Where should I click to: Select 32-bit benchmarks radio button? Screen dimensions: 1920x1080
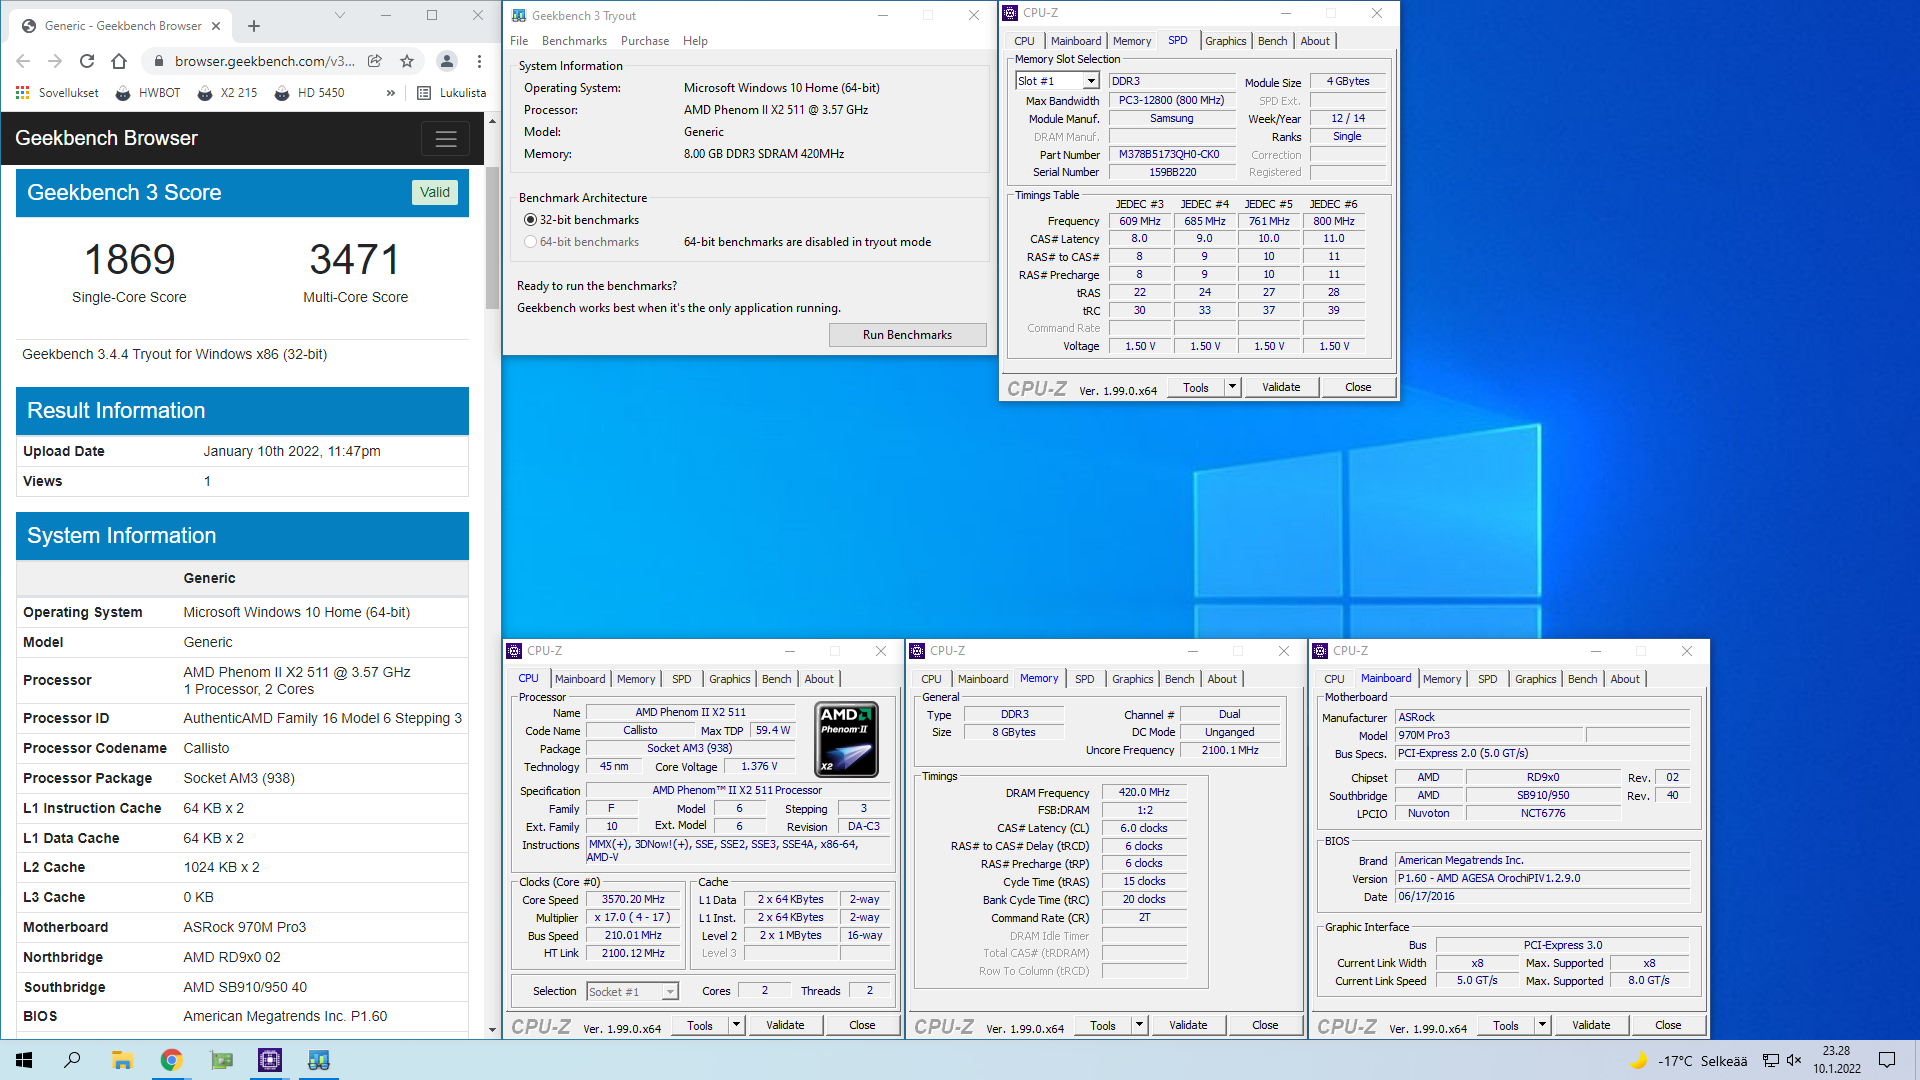pyautogui.click(x=530, y=220)
